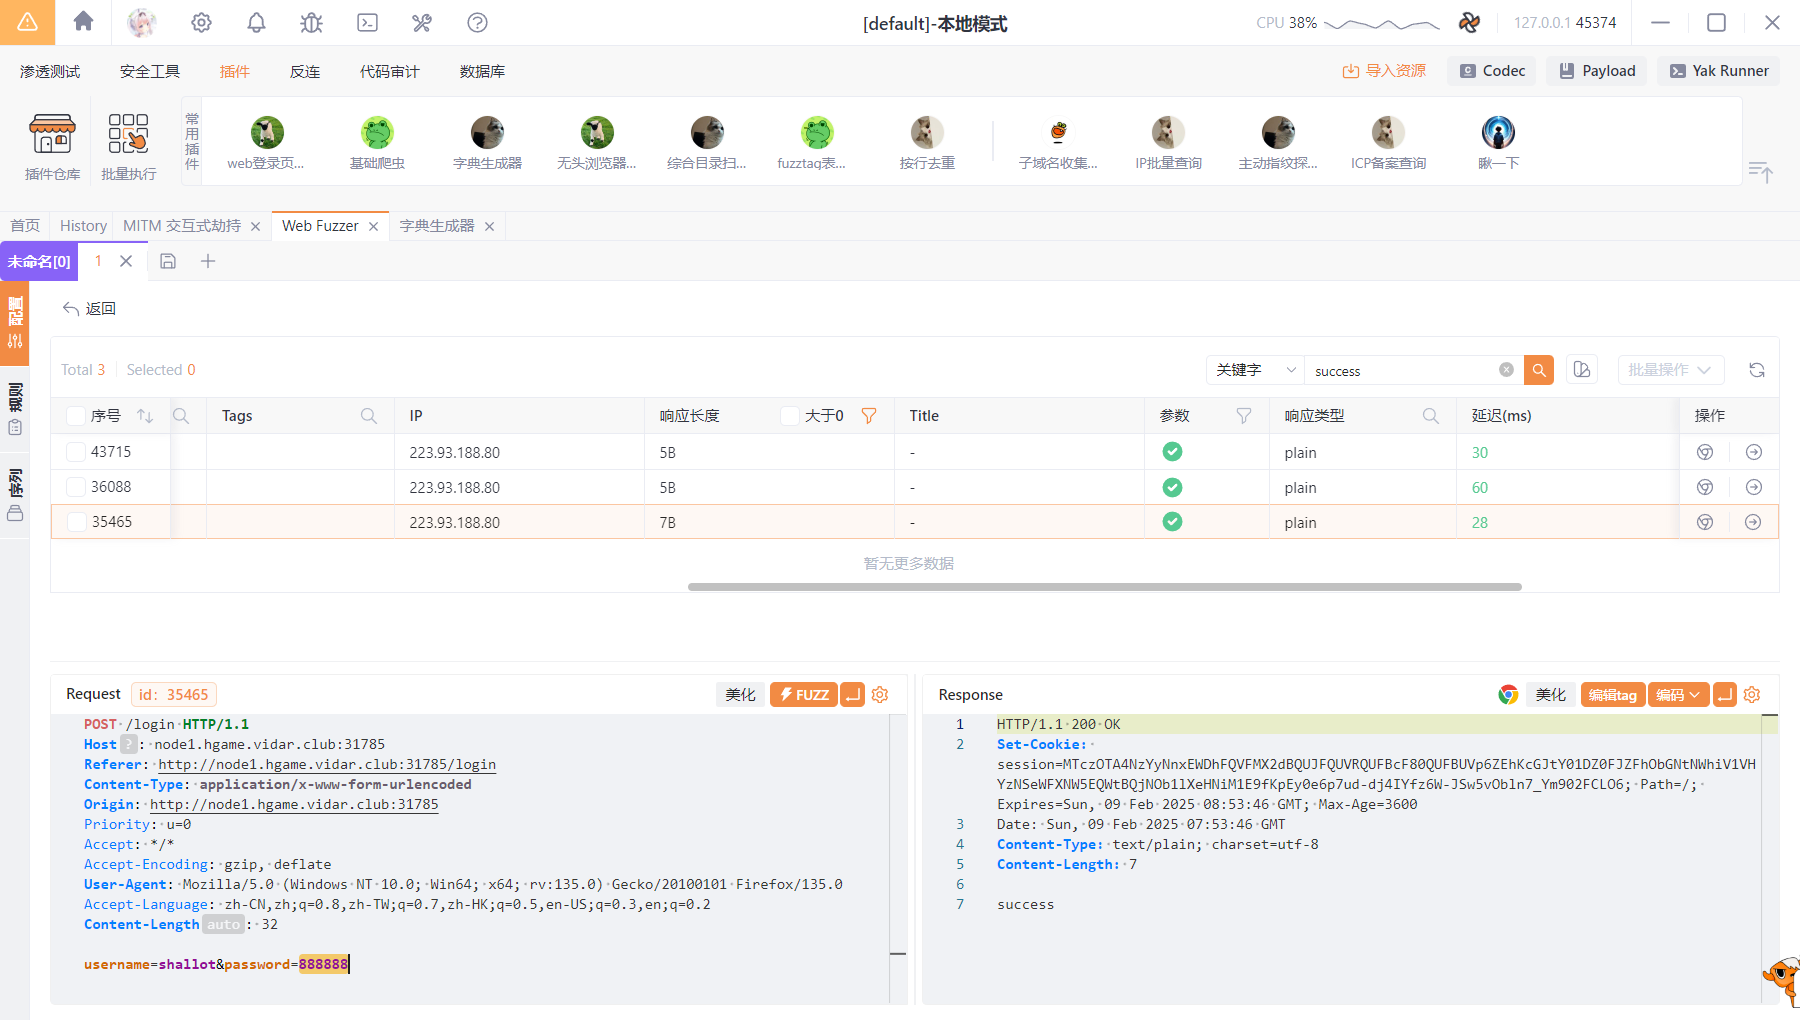Open the 安全工具 menu
Image resolution: width=1800 pixels, height=1020 pixels.
[x=150, y=72]
